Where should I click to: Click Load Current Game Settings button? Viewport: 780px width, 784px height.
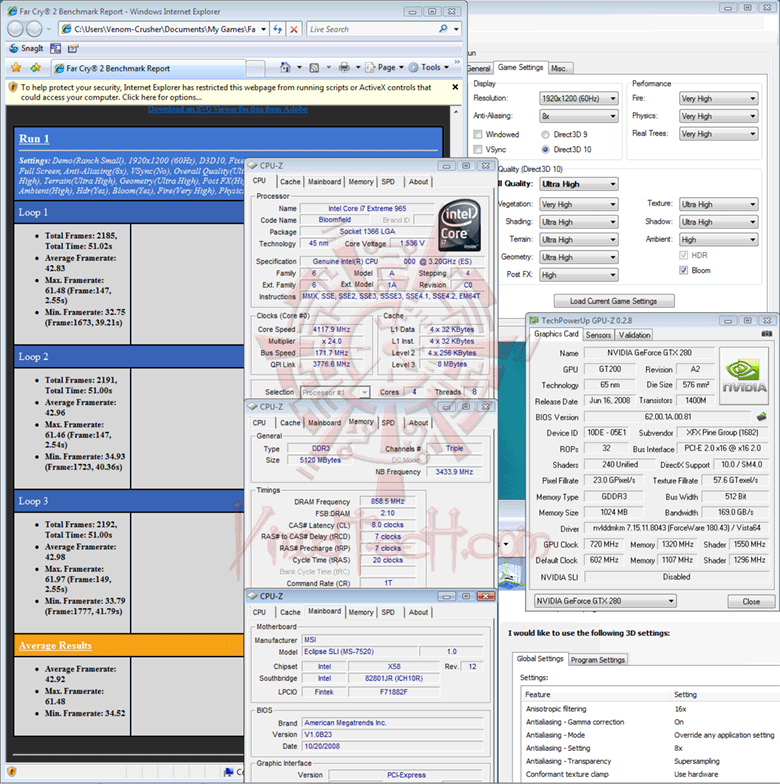point(614,301)
